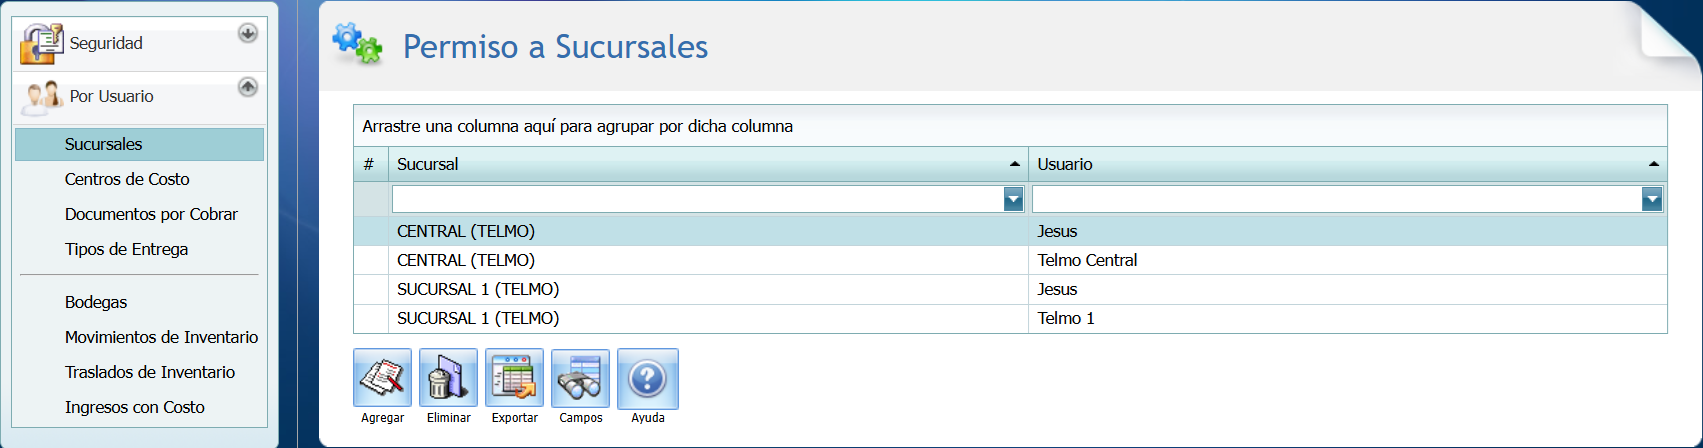Open the Ayuda help icon

coord(647,378)
